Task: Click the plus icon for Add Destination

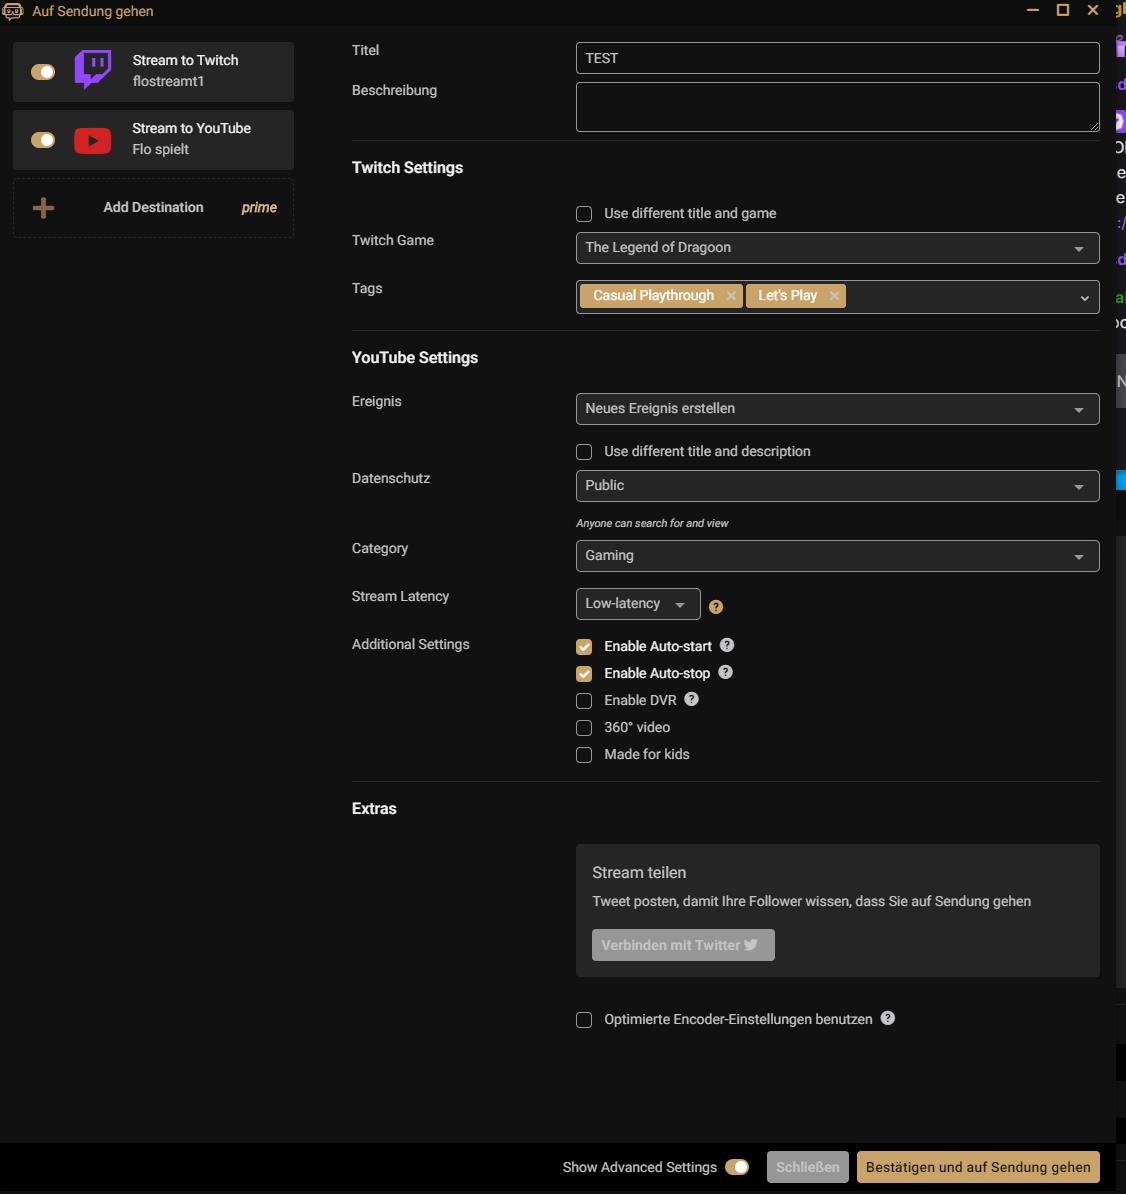Action: tap(43, 208)
